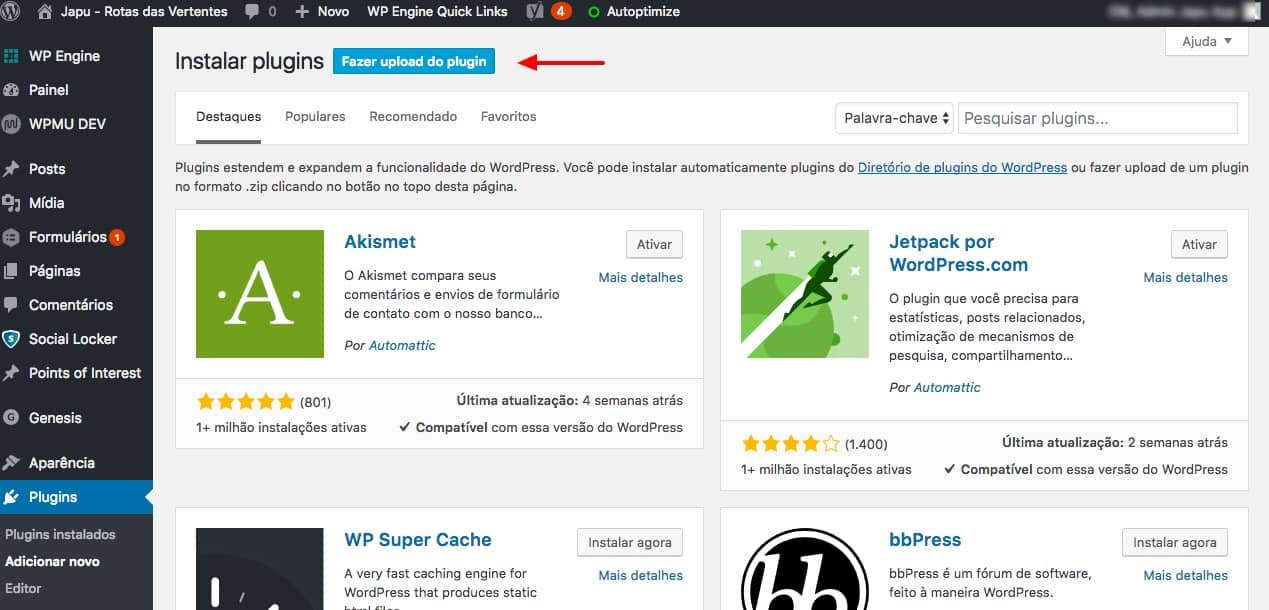
Task: Click the Akismet plugin logo
Action: pyautogui.click(x=260, y=294)
